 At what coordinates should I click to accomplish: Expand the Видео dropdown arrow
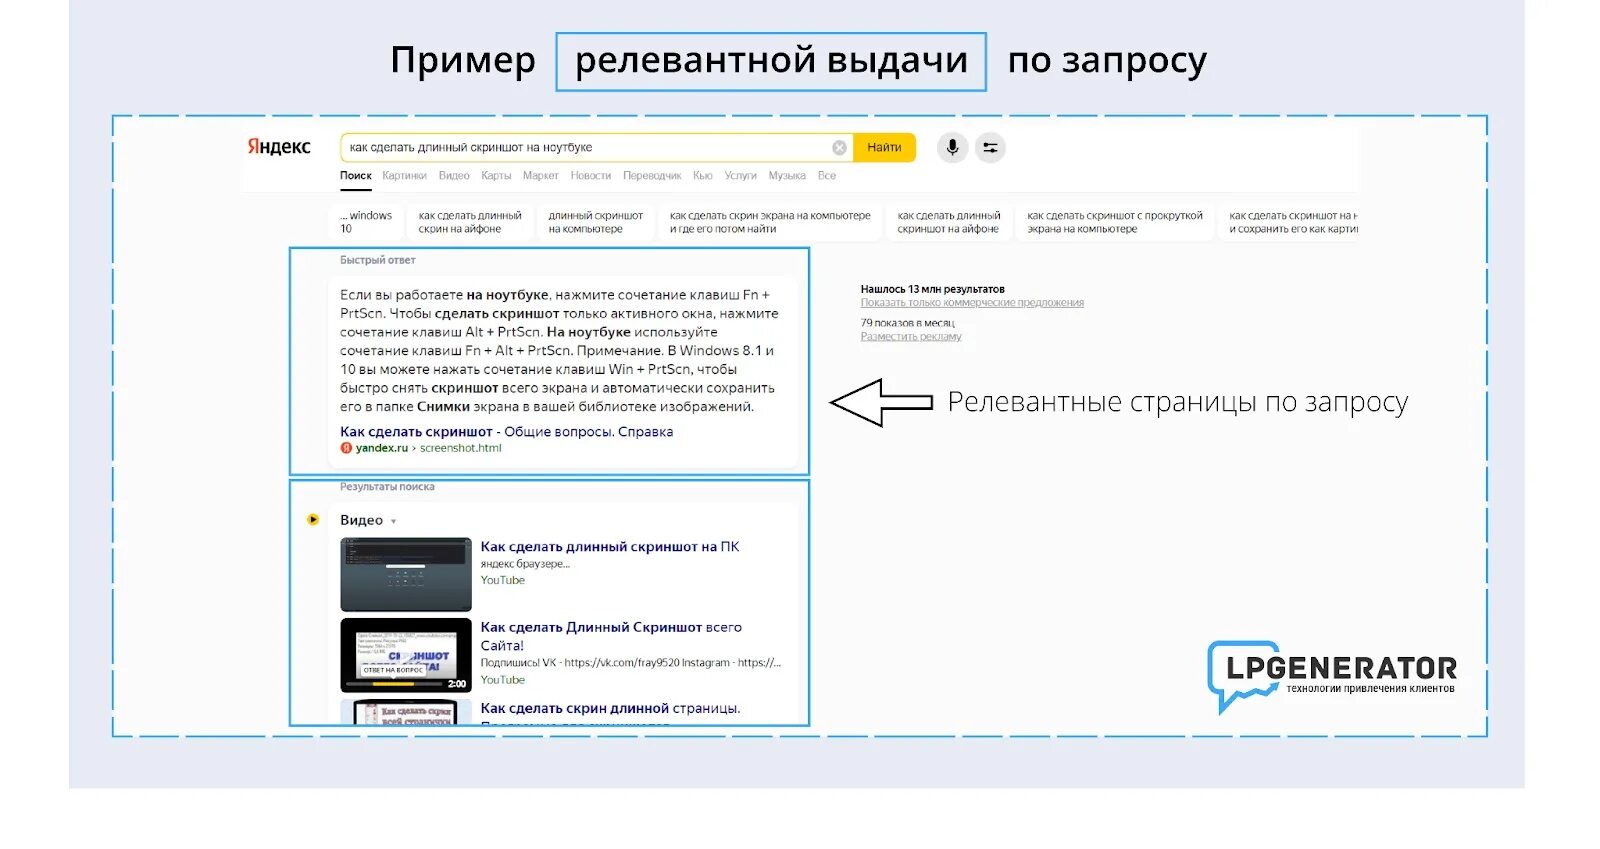pos(393,521)
